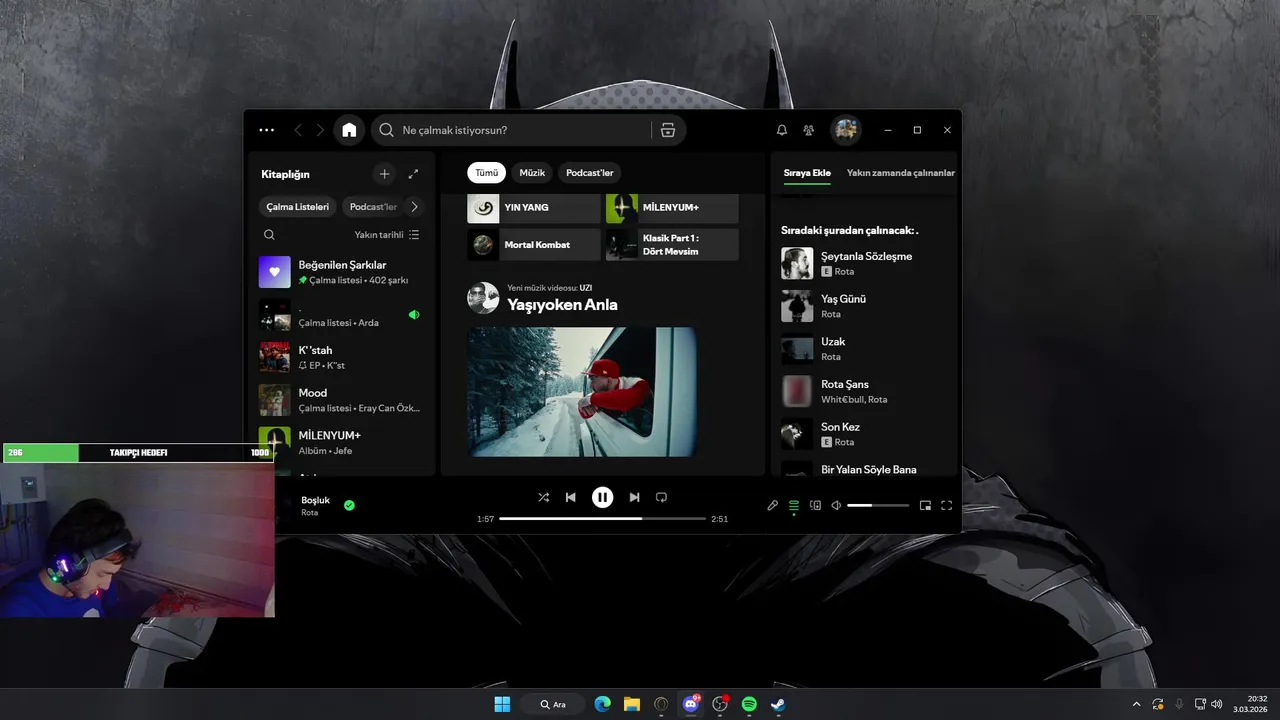The height and width of the screenshot is (720, 1280).
Task: Select queued song Rota Şans
Action: [866, 392]
